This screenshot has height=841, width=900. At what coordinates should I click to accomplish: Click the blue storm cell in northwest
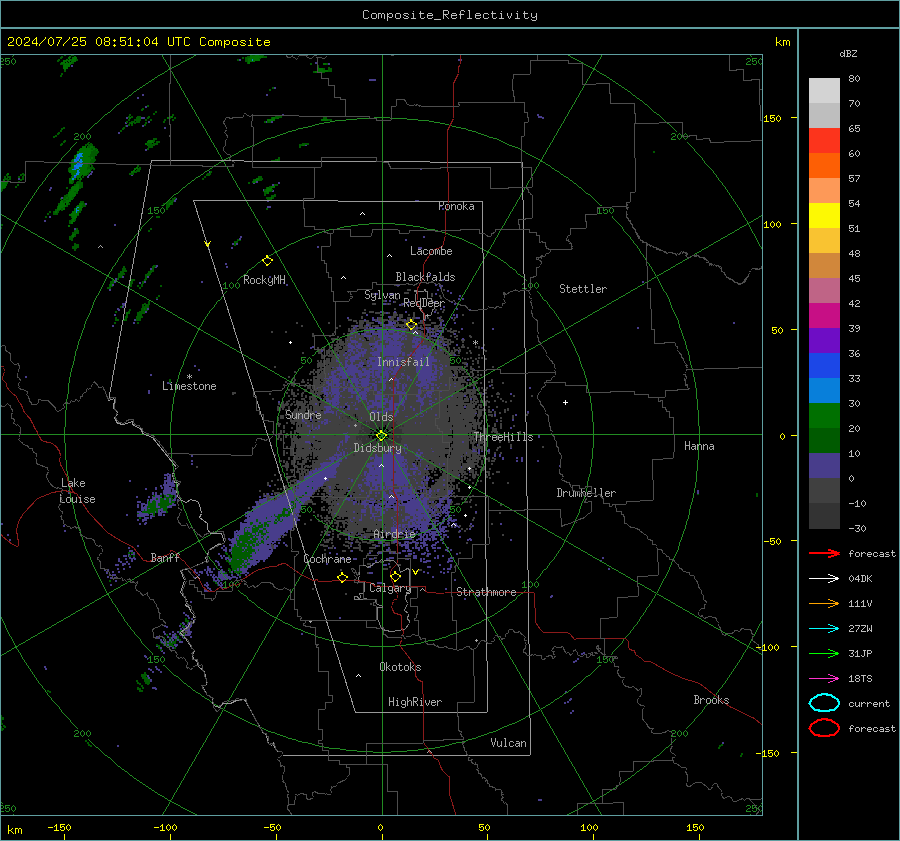coord(79,163)
